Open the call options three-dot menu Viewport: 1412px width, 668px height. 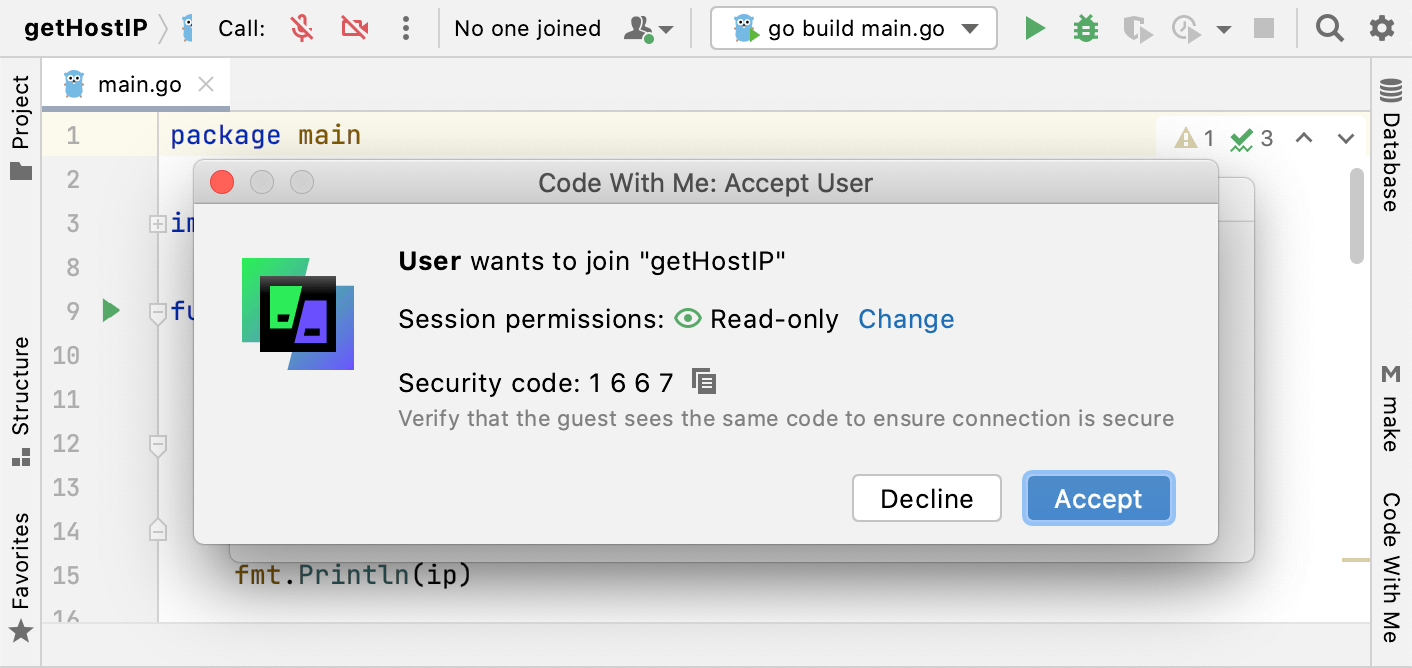coord(405,28)
